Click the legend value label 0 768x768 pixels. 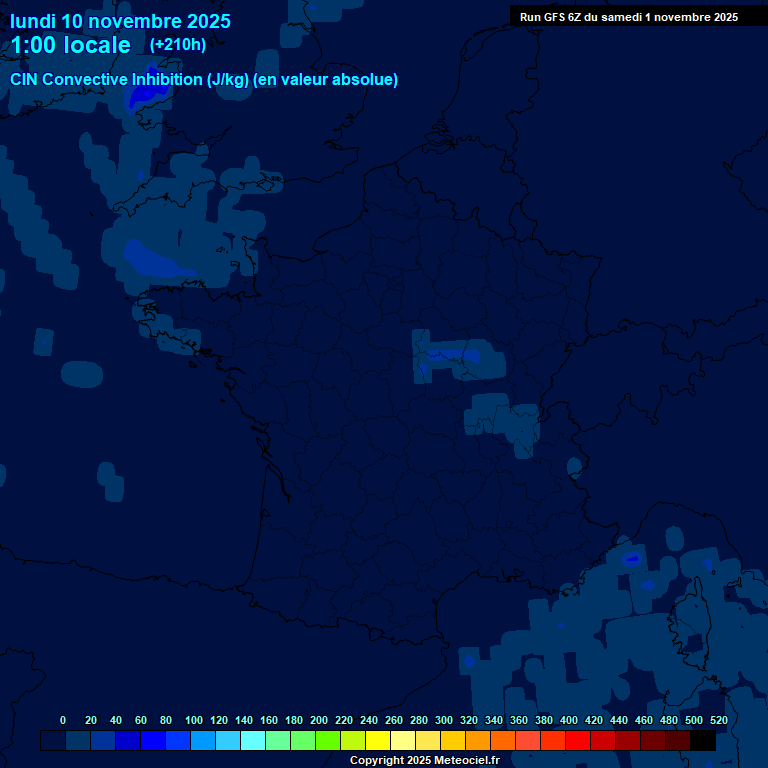(x=63, y=720)
